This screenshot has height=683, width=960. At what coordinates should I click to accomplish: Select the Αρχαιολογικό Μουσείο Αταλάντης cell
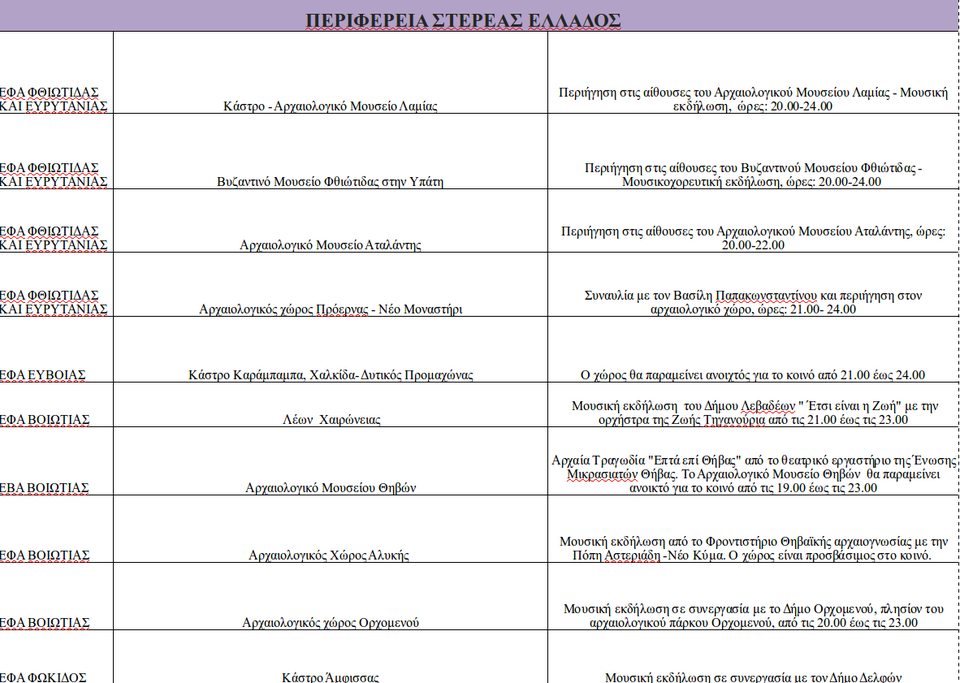[x=330, y=245]
